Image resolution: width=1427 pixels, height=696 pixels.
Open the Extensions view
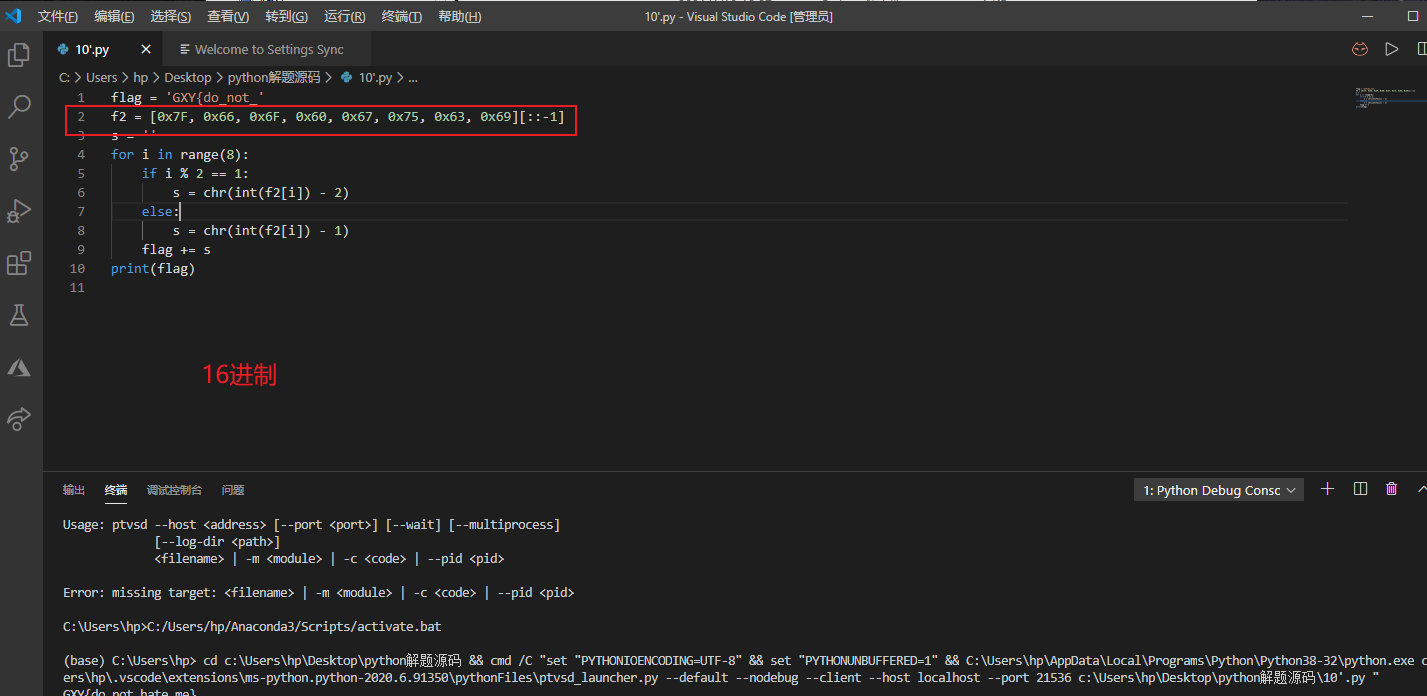19,263
